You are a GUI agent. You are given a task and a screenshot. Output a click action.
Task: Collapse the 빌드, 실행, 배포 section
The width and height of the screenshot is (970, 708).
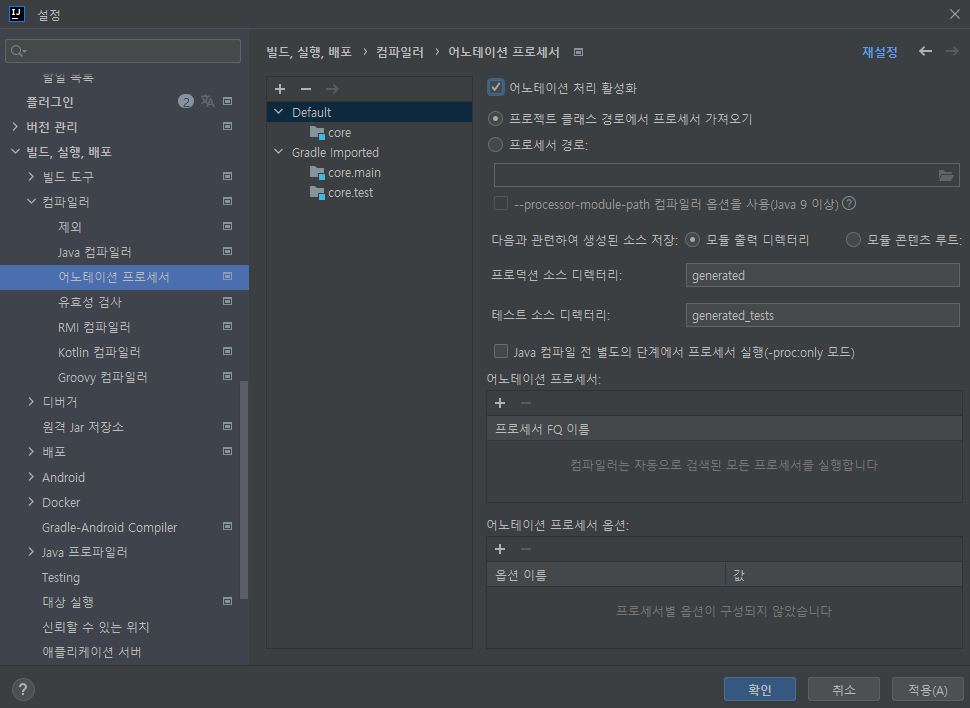tap(15, 152)
